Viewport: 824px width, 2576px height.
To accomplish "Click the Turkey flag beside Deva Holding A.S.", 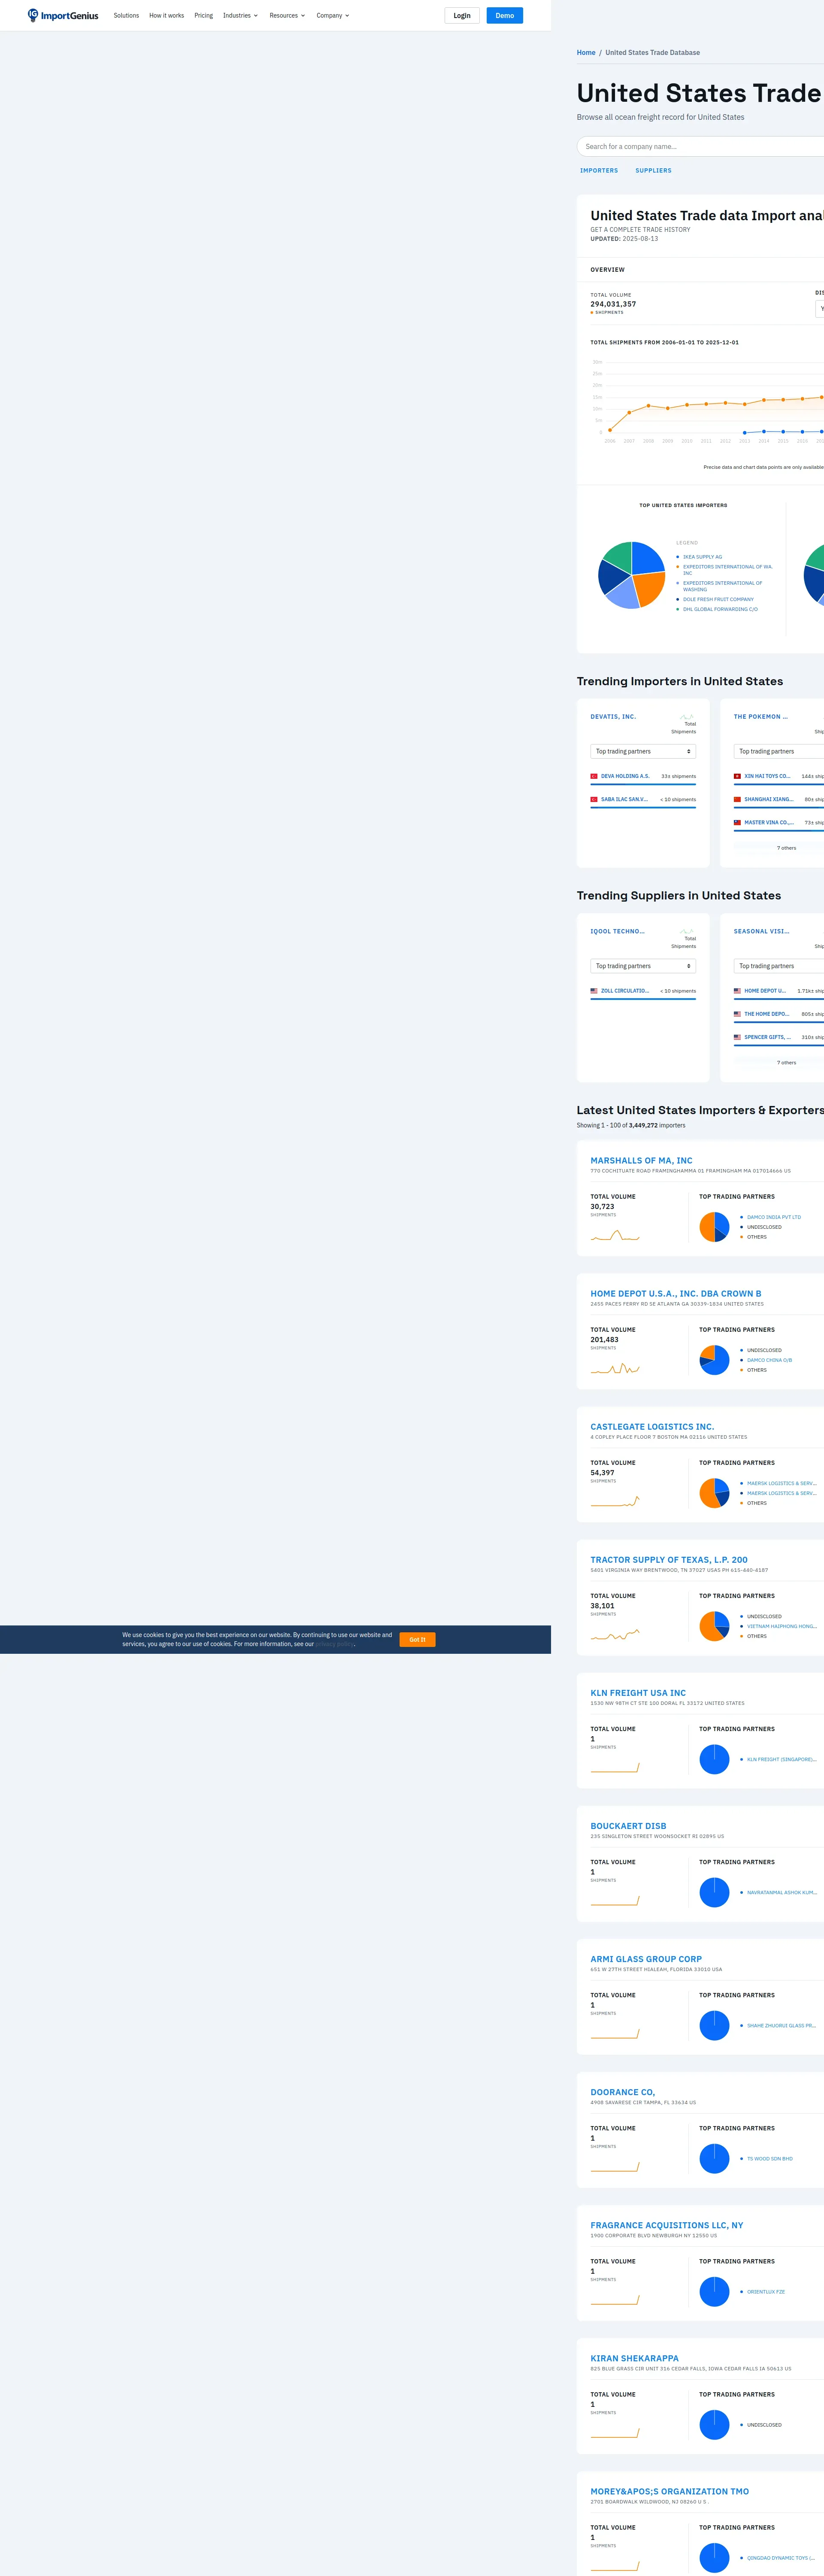I will [594, 776].
